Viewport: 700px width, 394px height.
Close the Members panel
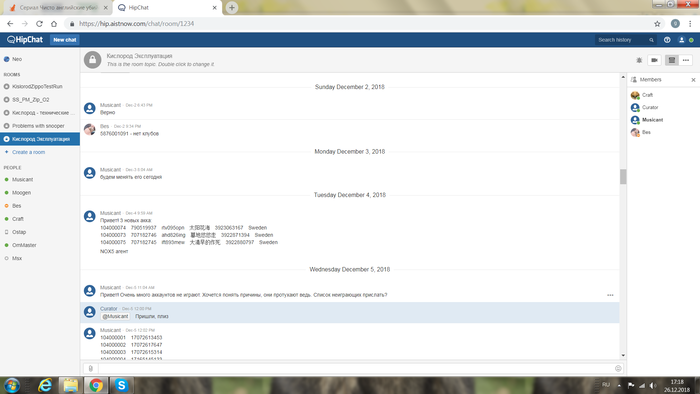pyautogui.click(x=693, y=80)
